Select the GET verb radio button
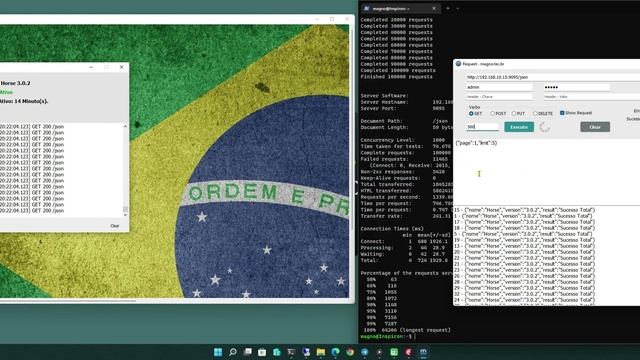This screenshot has width=640, height=360. pos(471,113)
